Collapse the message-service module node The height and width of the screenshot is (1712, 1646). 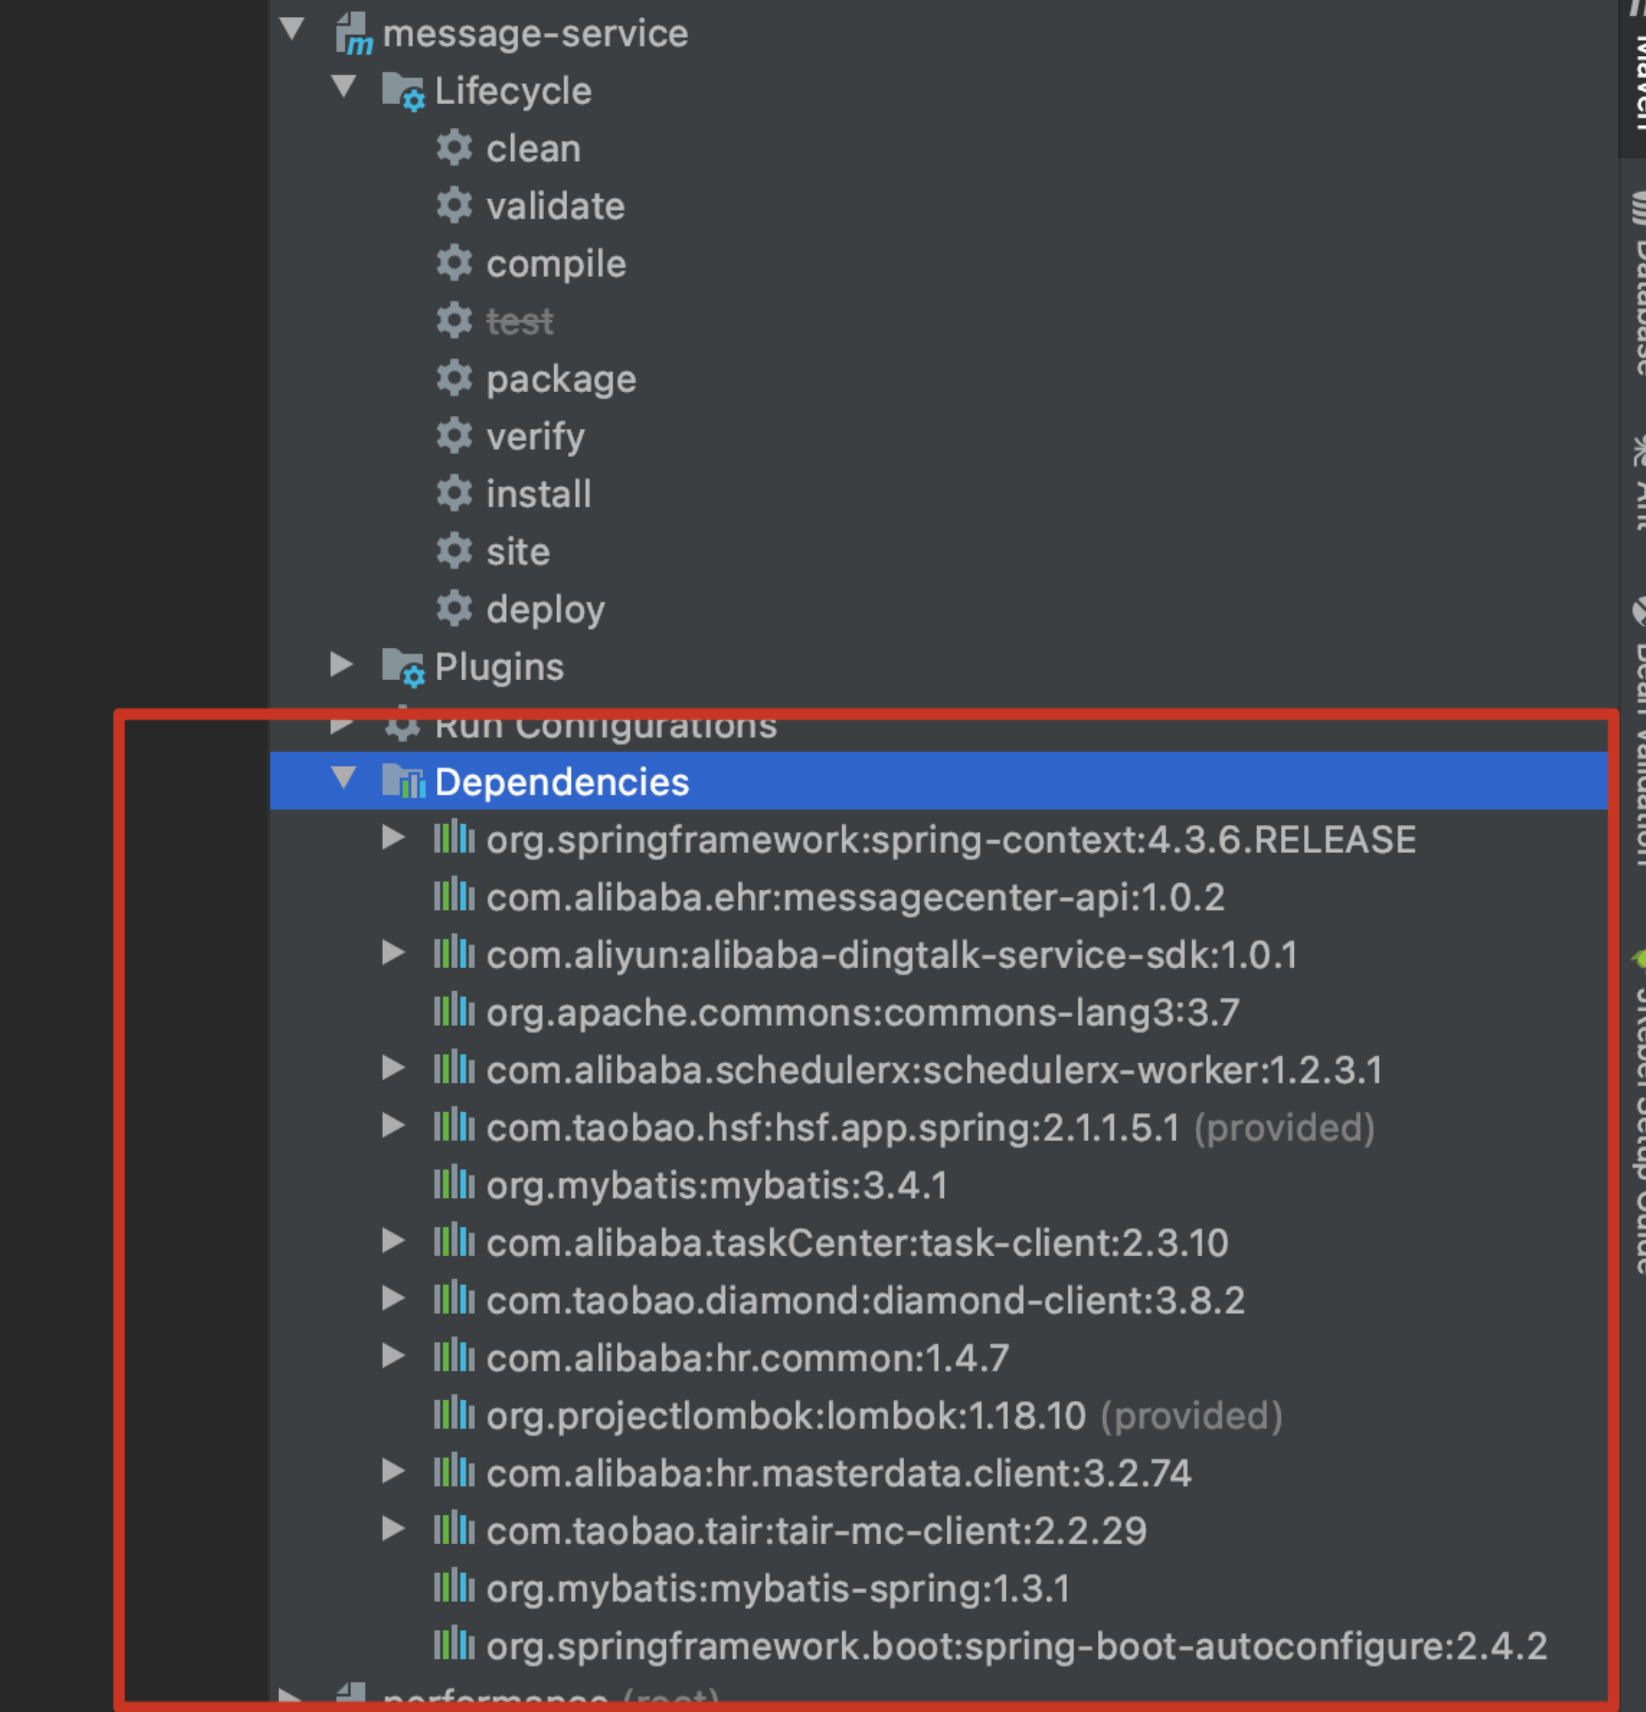tap(292, 29)
